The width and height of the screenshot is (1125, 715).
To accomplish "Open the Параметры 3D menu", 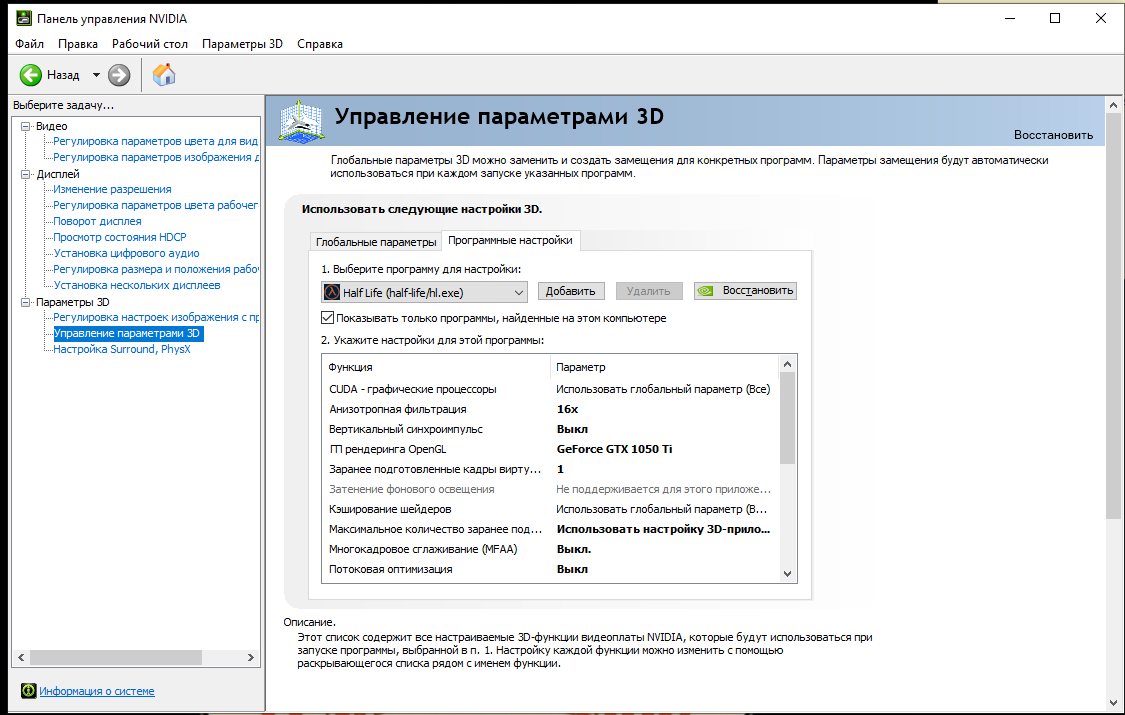I will coord(243,44).
